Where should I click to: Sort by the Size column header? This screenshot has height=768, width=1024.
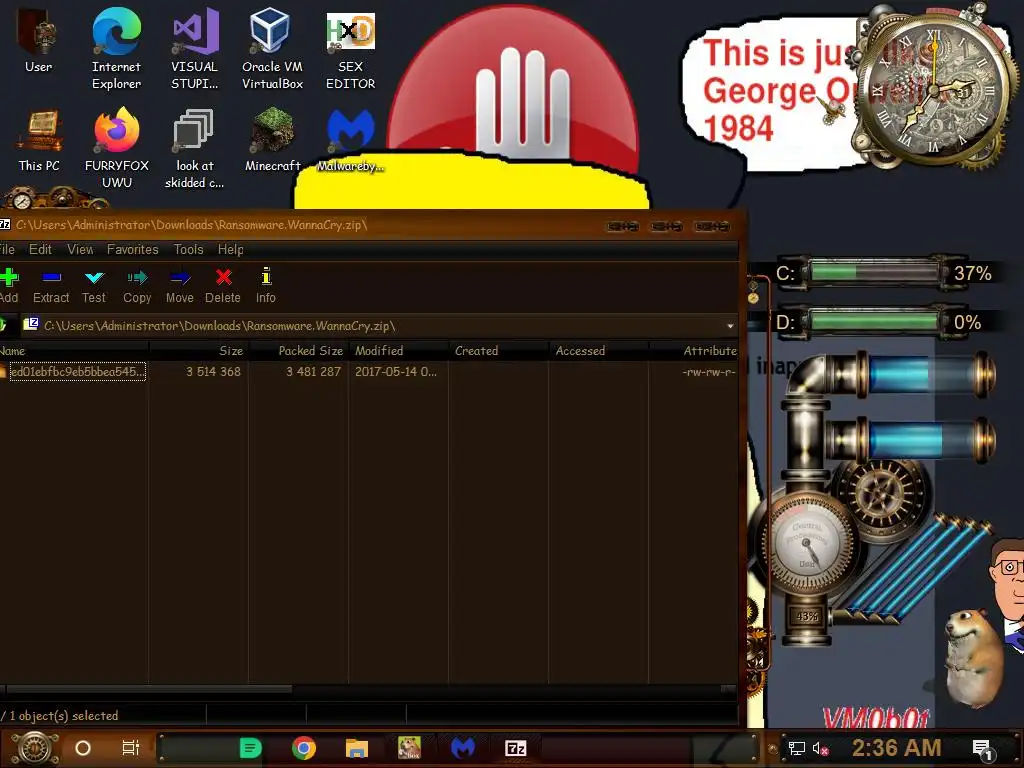click(199, 351)
